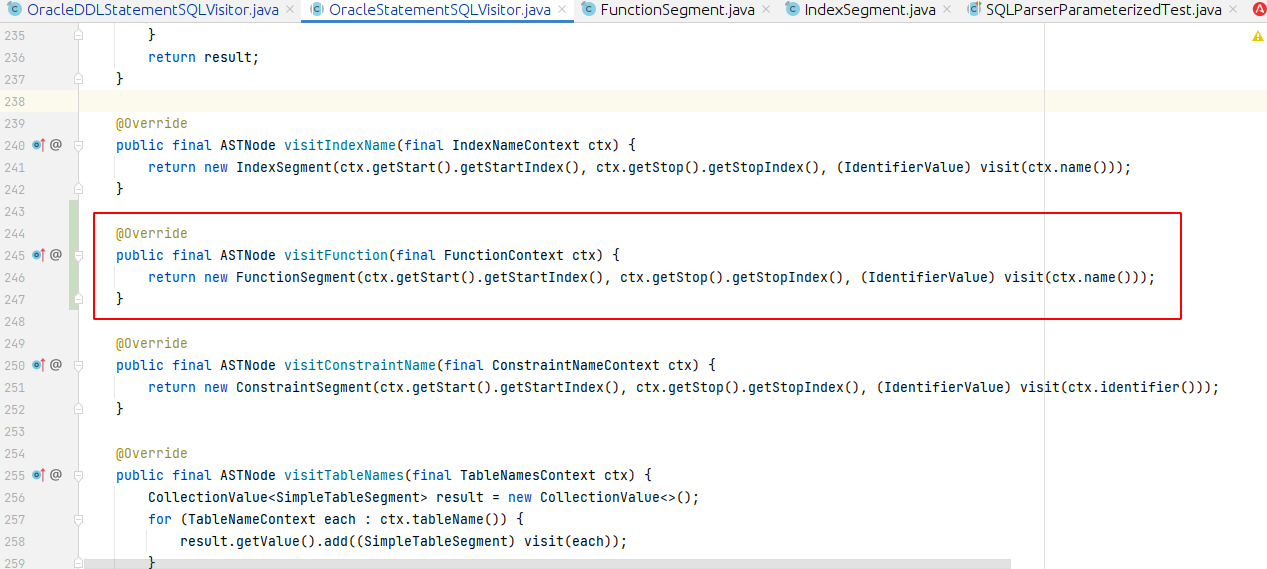1267x569 pixels.
Task: Click the class icon on IndexSegment.java tab
Action: click(794, 10)
